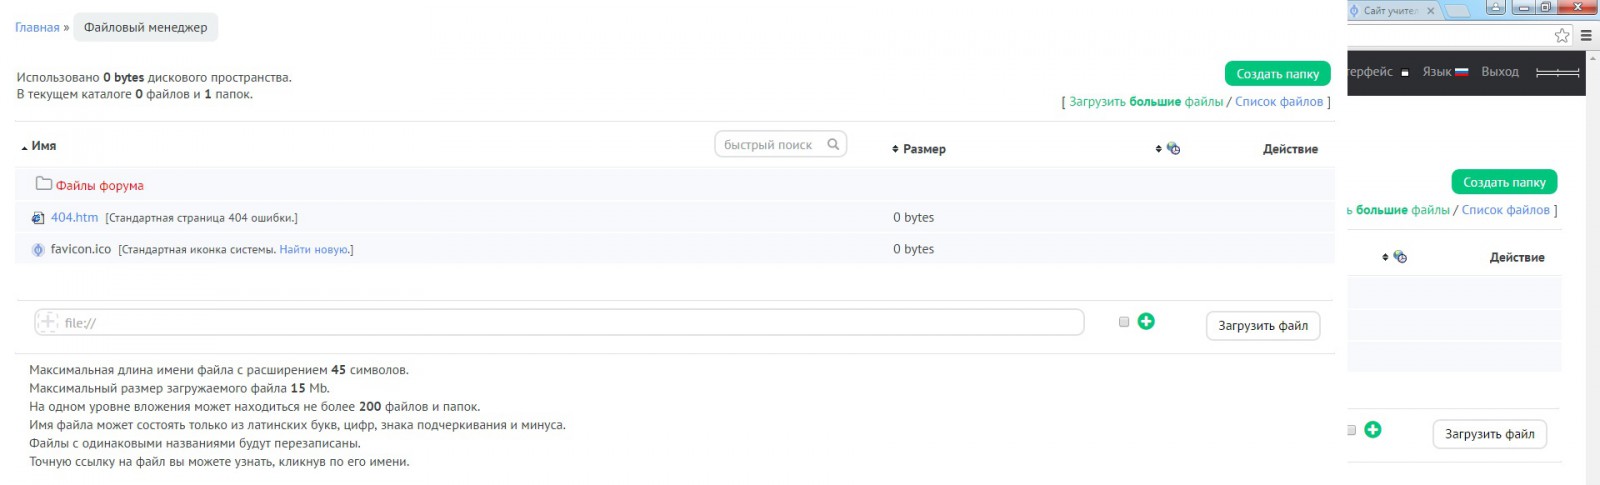Sort by date clock icon in left panel
The width and height of the screenshot is (1600, 485).
click(x=1173, y=149)
